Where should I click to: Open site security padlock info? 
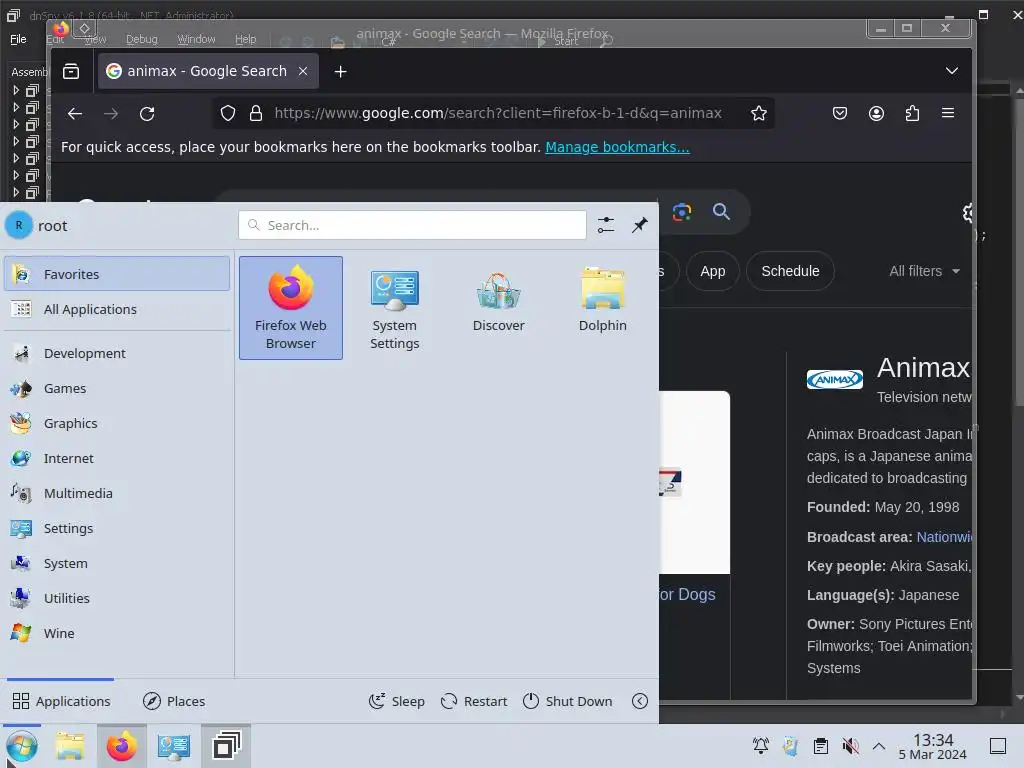[x=256, y=114]
